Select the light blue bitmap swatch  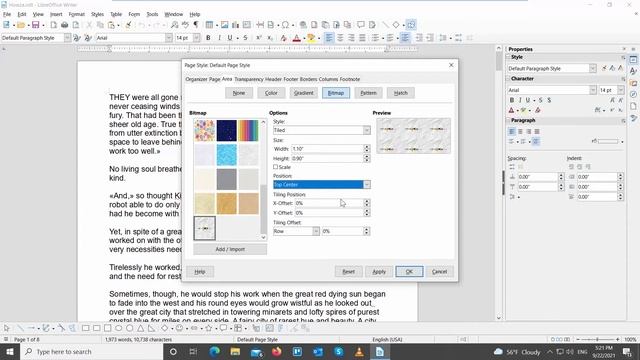[227, 155]
